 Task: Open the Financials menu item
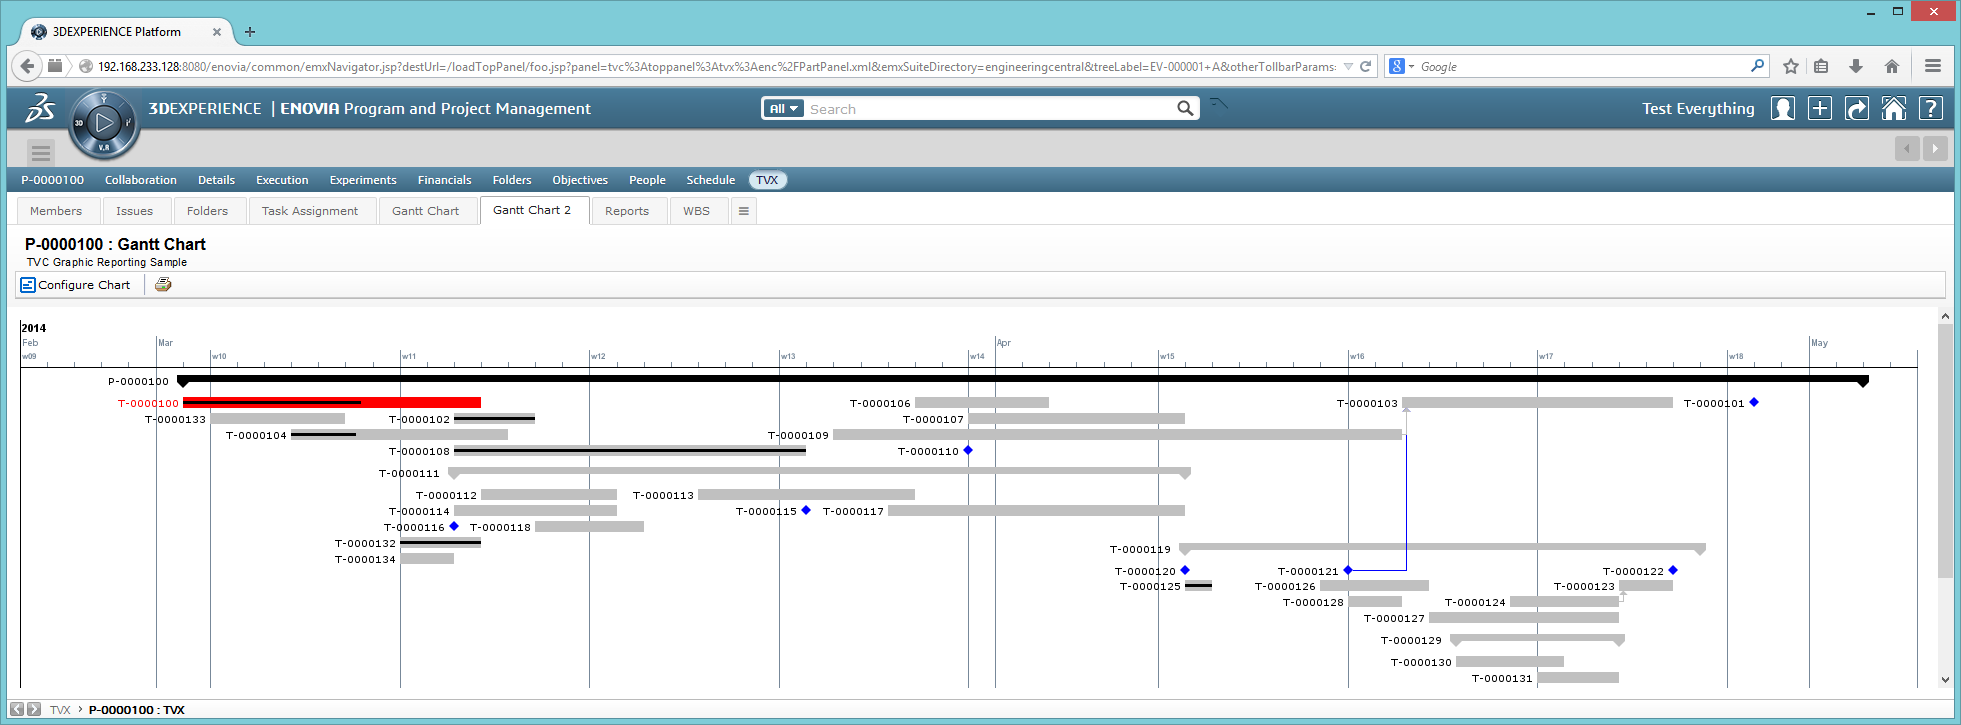[x=444, y=180]
